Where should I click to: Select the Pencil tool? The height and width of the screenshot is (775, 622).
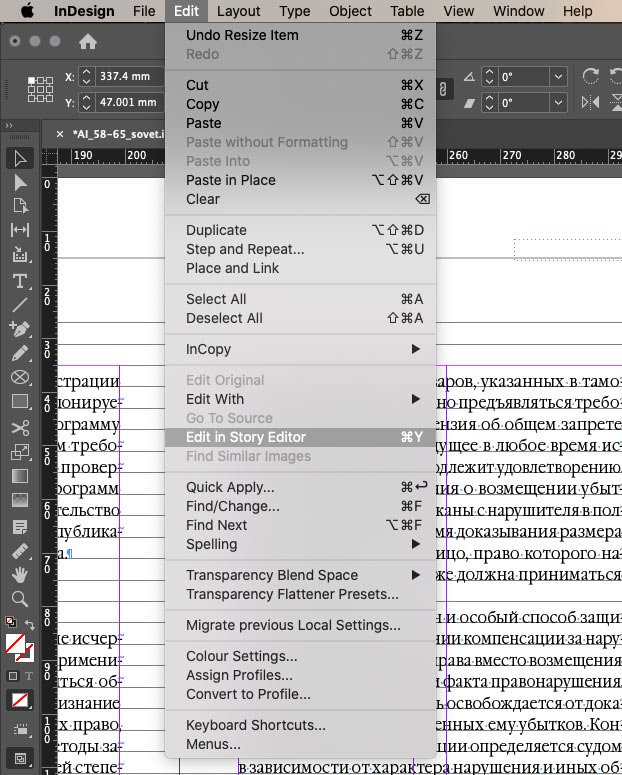click(x=20, y=353)
